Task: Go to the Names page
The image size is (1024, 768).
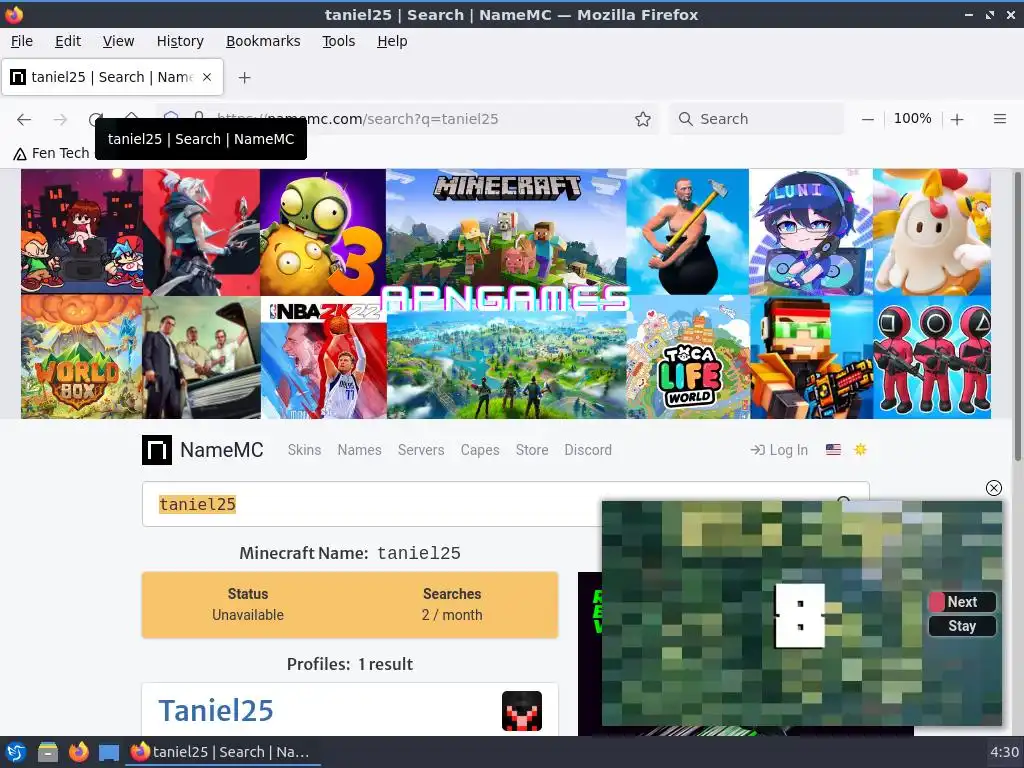Action: coord(359,450)
